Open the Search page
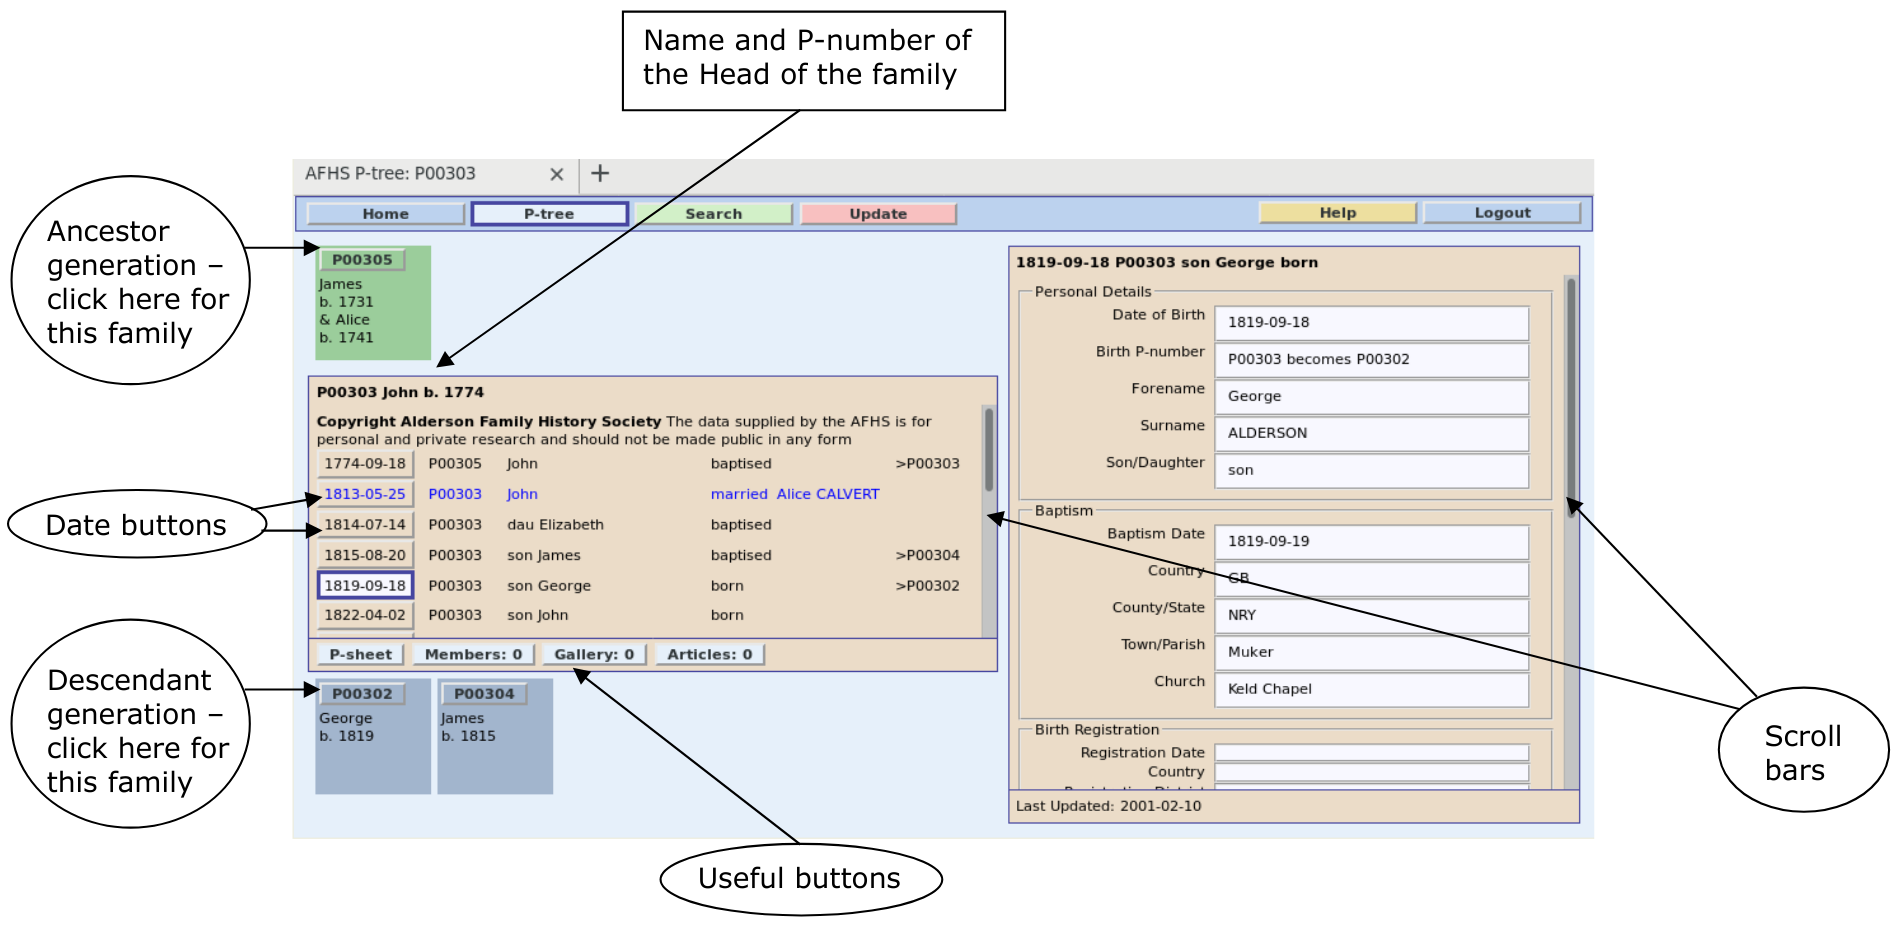 [x=713, y=214]
